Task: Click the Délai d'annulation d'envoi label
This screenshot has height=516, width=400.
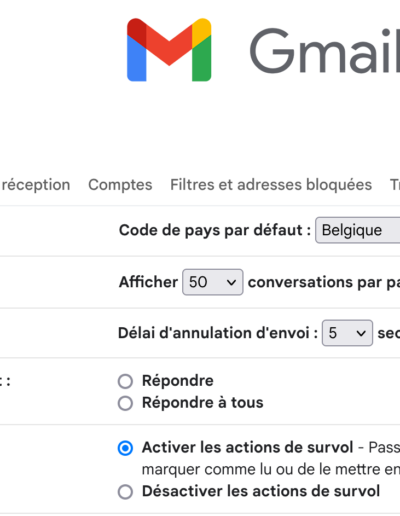Action: tap(218, 333)
